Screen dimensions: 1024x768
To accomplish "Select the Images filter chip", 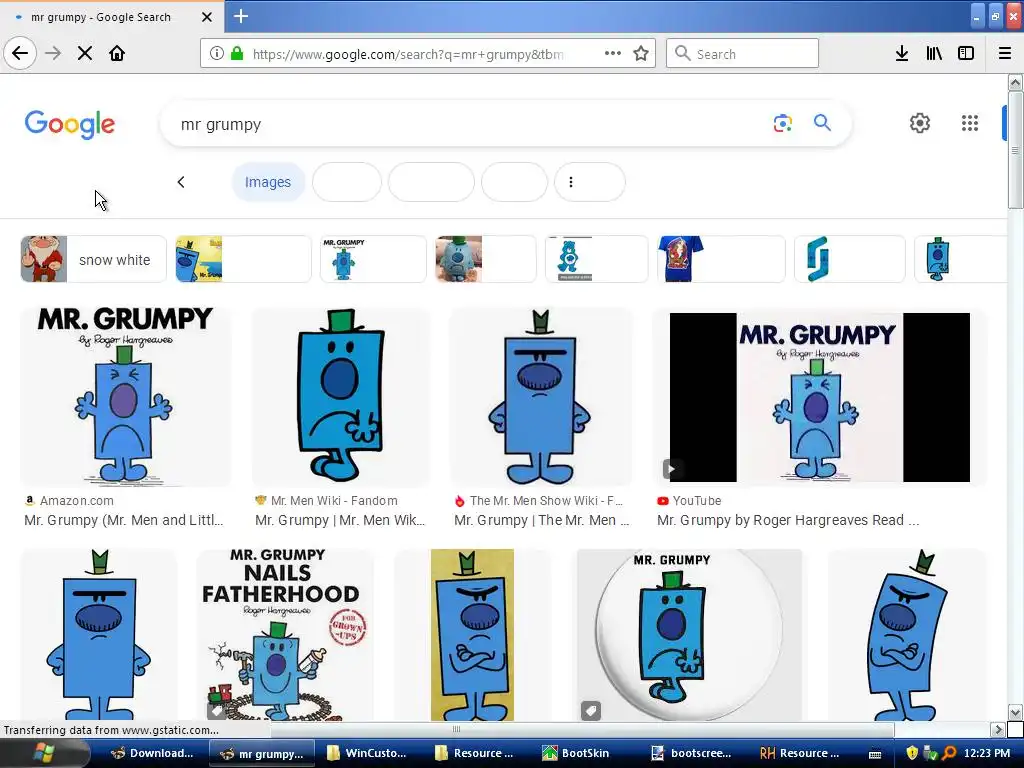I will click(268, 182).
